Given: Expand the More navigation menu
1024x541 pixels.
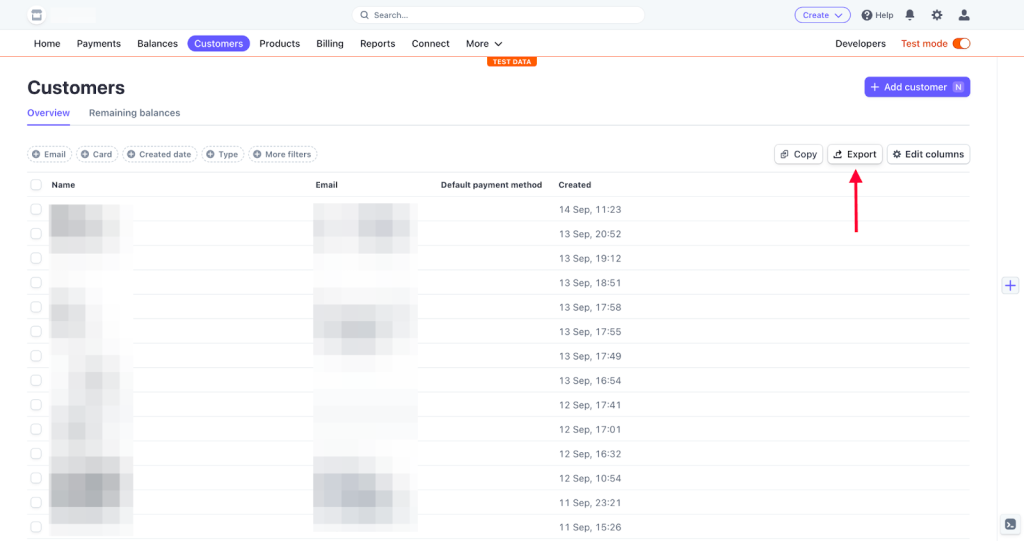Looking at the screenshot, I should 484,44.
